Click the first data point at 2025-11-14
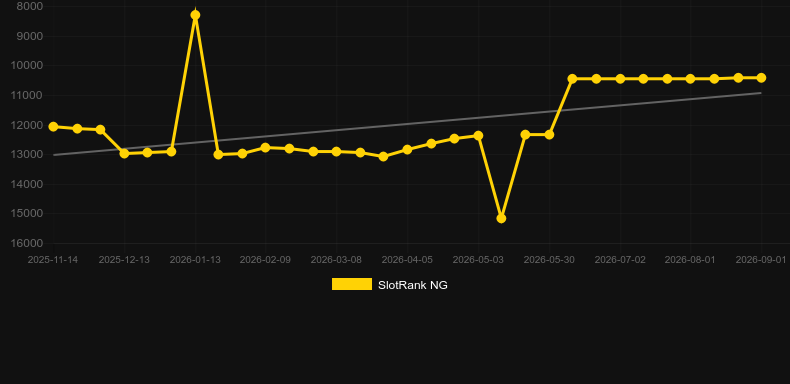790x384 pixels. coord(53,126)
